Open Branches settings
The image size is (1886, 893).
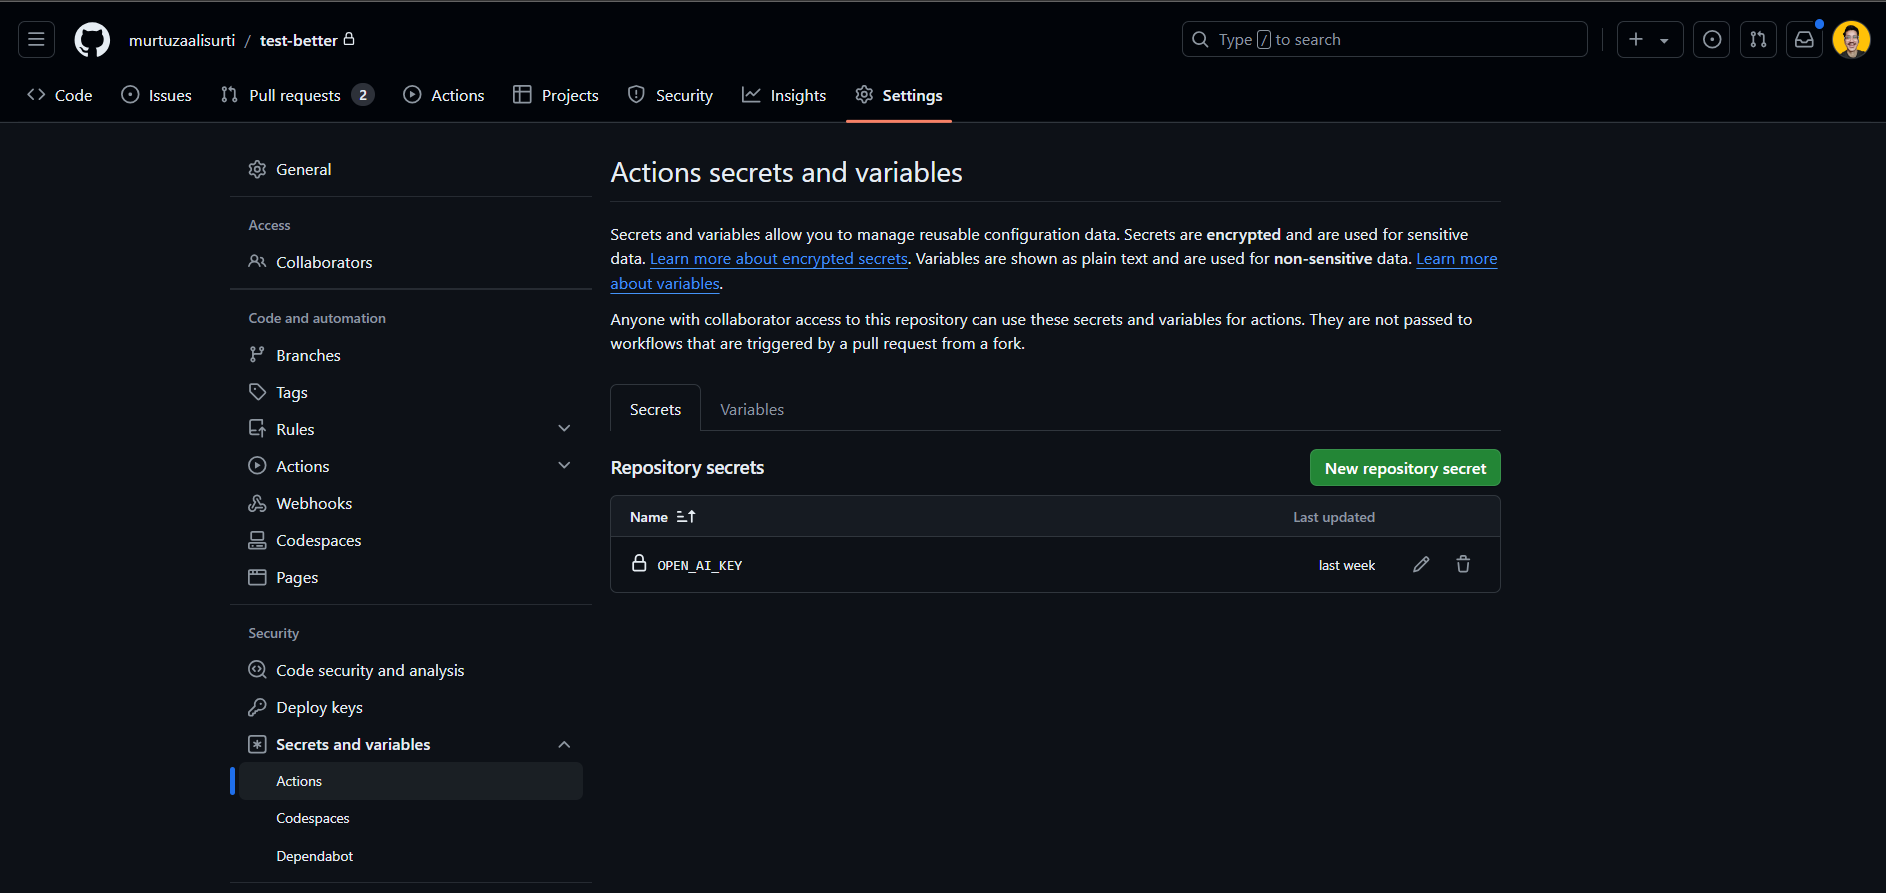(411, 355)
